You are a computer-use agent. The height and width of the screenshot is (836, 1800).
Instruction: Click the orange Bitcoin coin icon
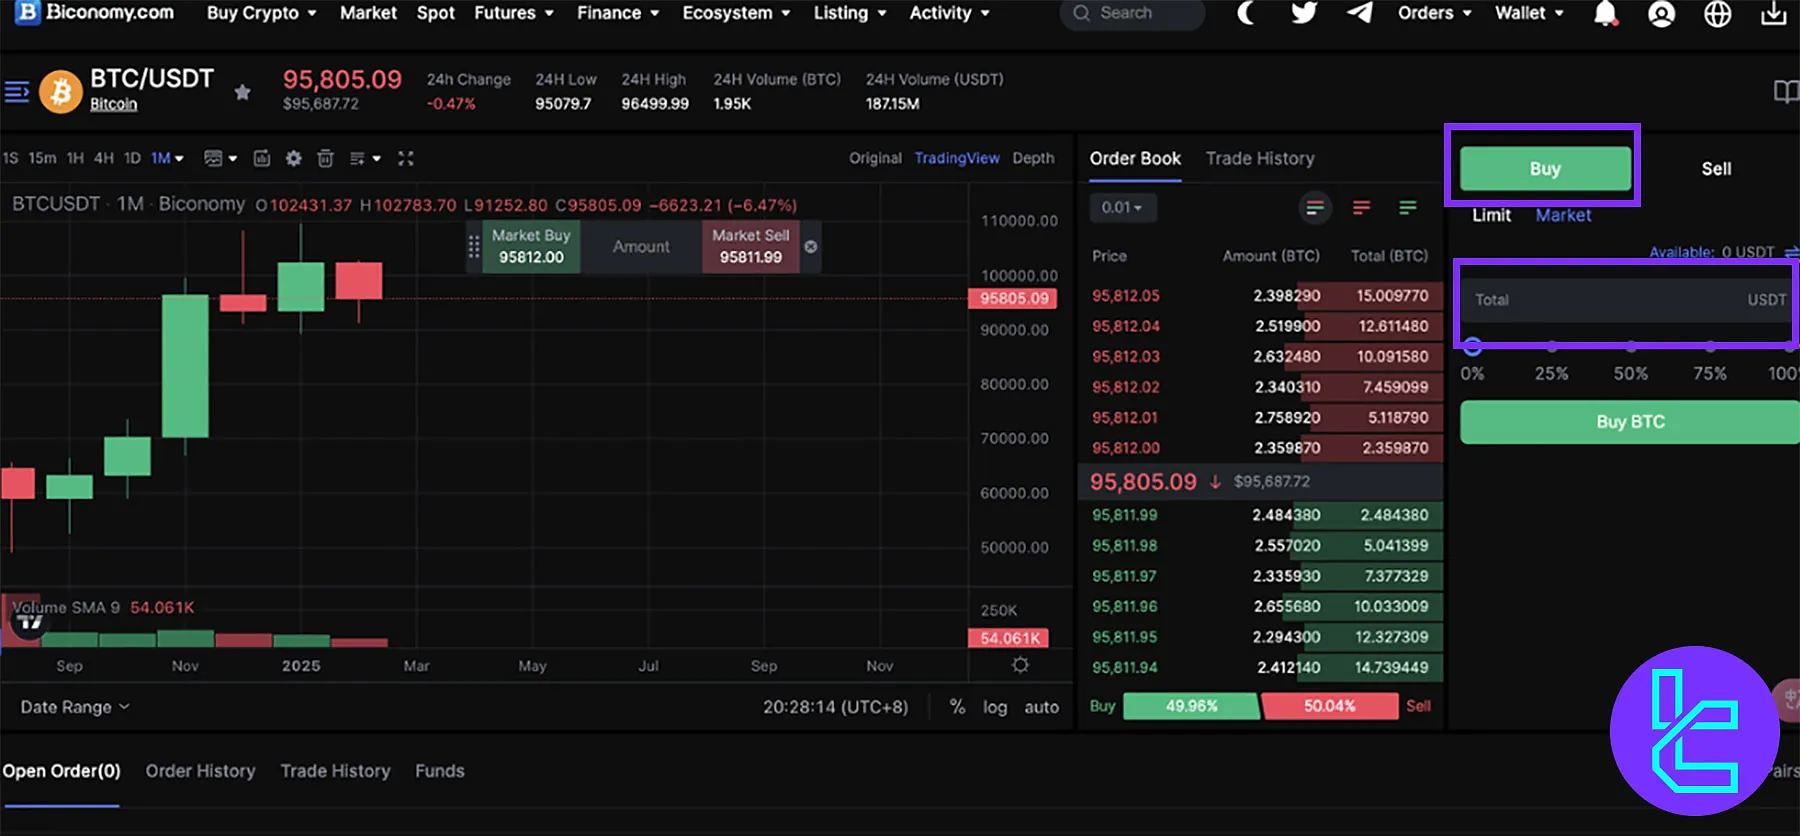click(61, 92)
